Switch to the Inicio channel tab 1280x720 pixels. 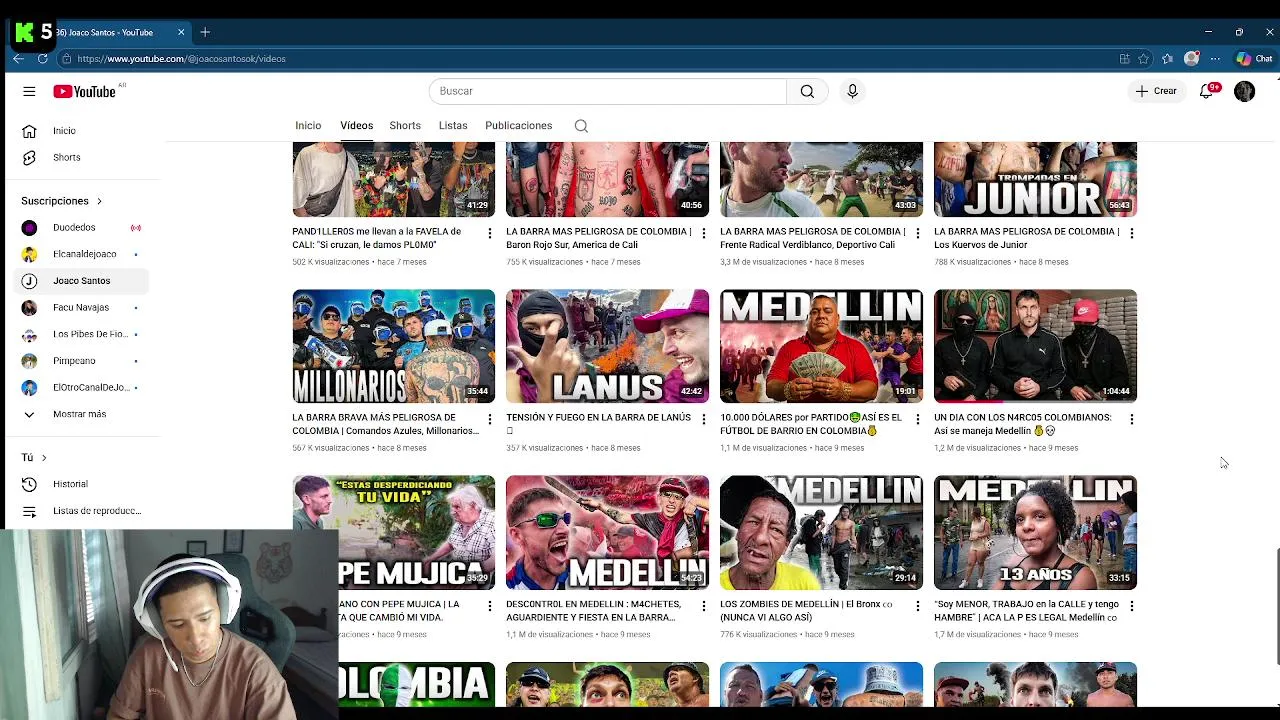coord(308,126)
